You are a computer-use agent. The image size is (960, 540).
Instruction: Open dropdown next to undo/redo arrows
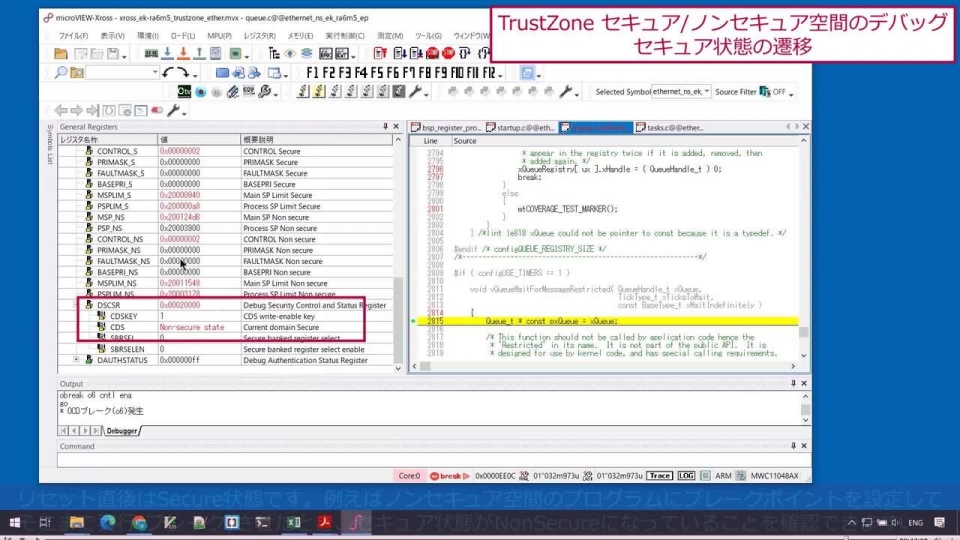[x=195, y=75]
